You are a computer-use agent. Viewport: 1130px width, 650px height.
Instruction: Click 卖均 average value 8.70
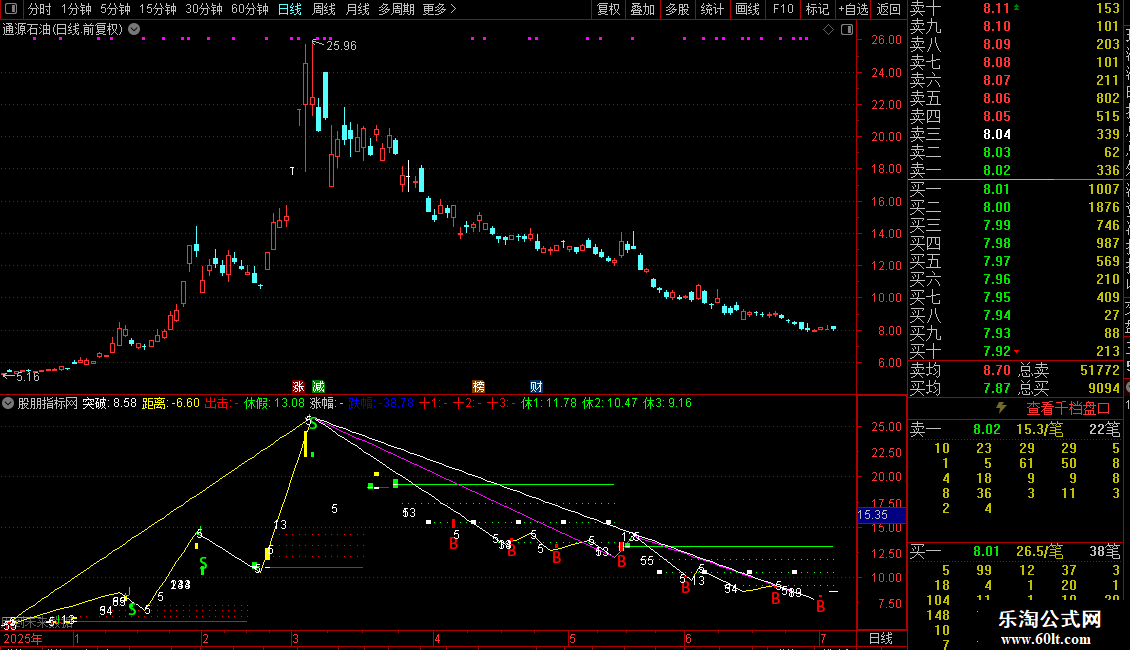[x=997, y=370]
